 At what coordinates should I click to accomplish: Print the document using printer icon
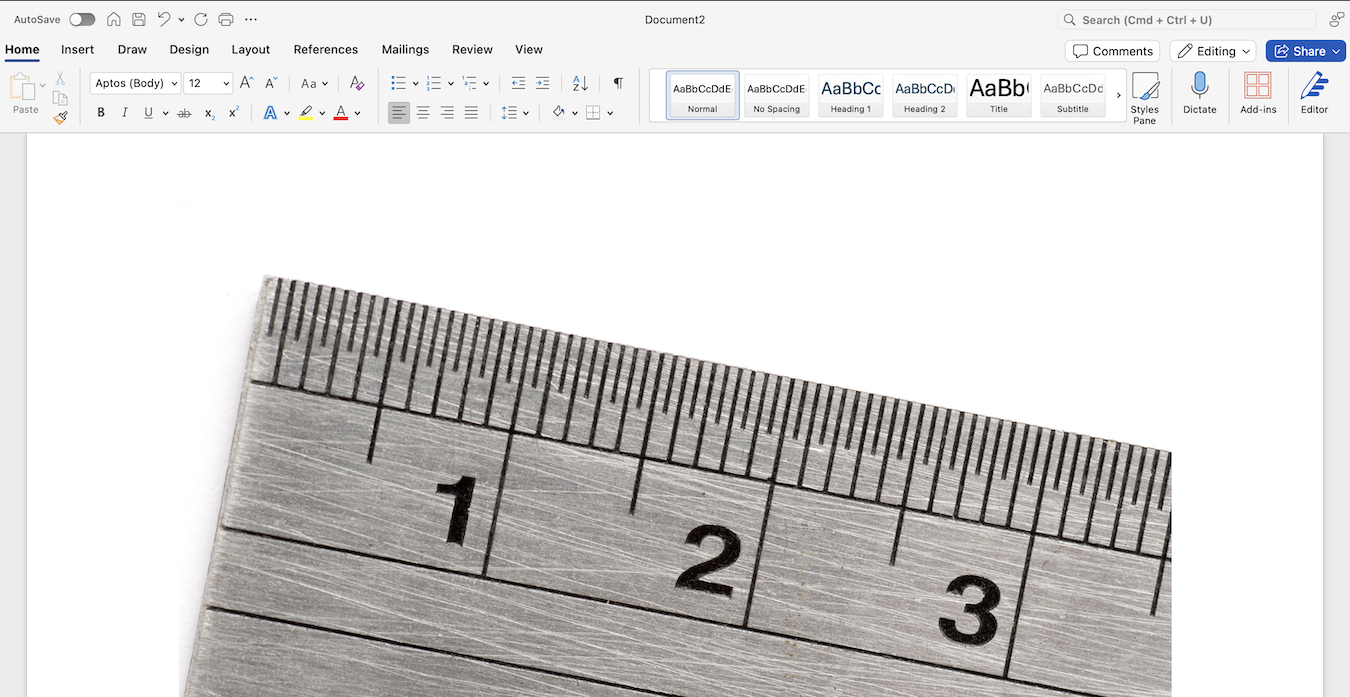point(226,20)
